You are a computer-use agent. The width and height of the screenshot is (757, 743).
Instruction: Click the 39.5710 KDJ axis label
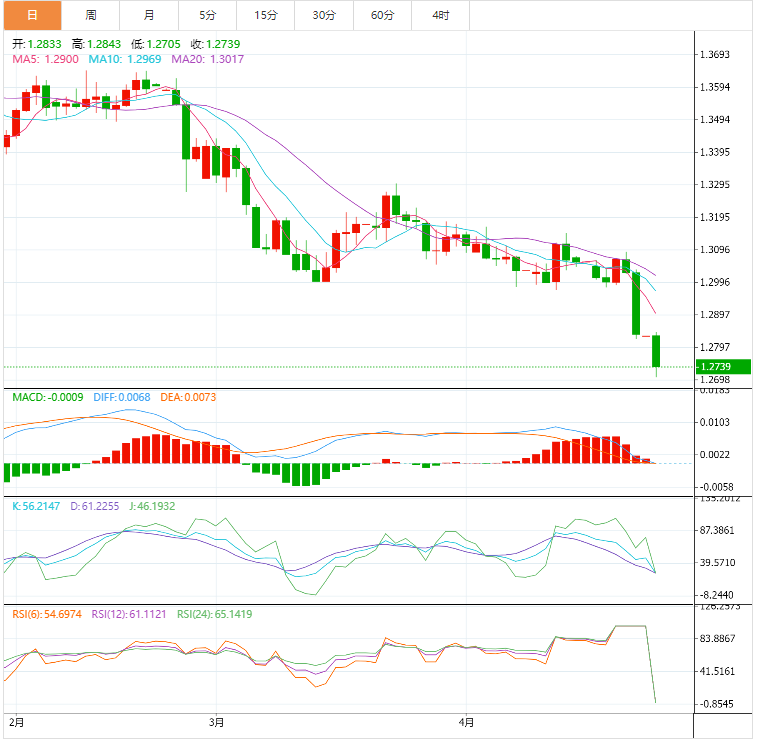(717, 563)
